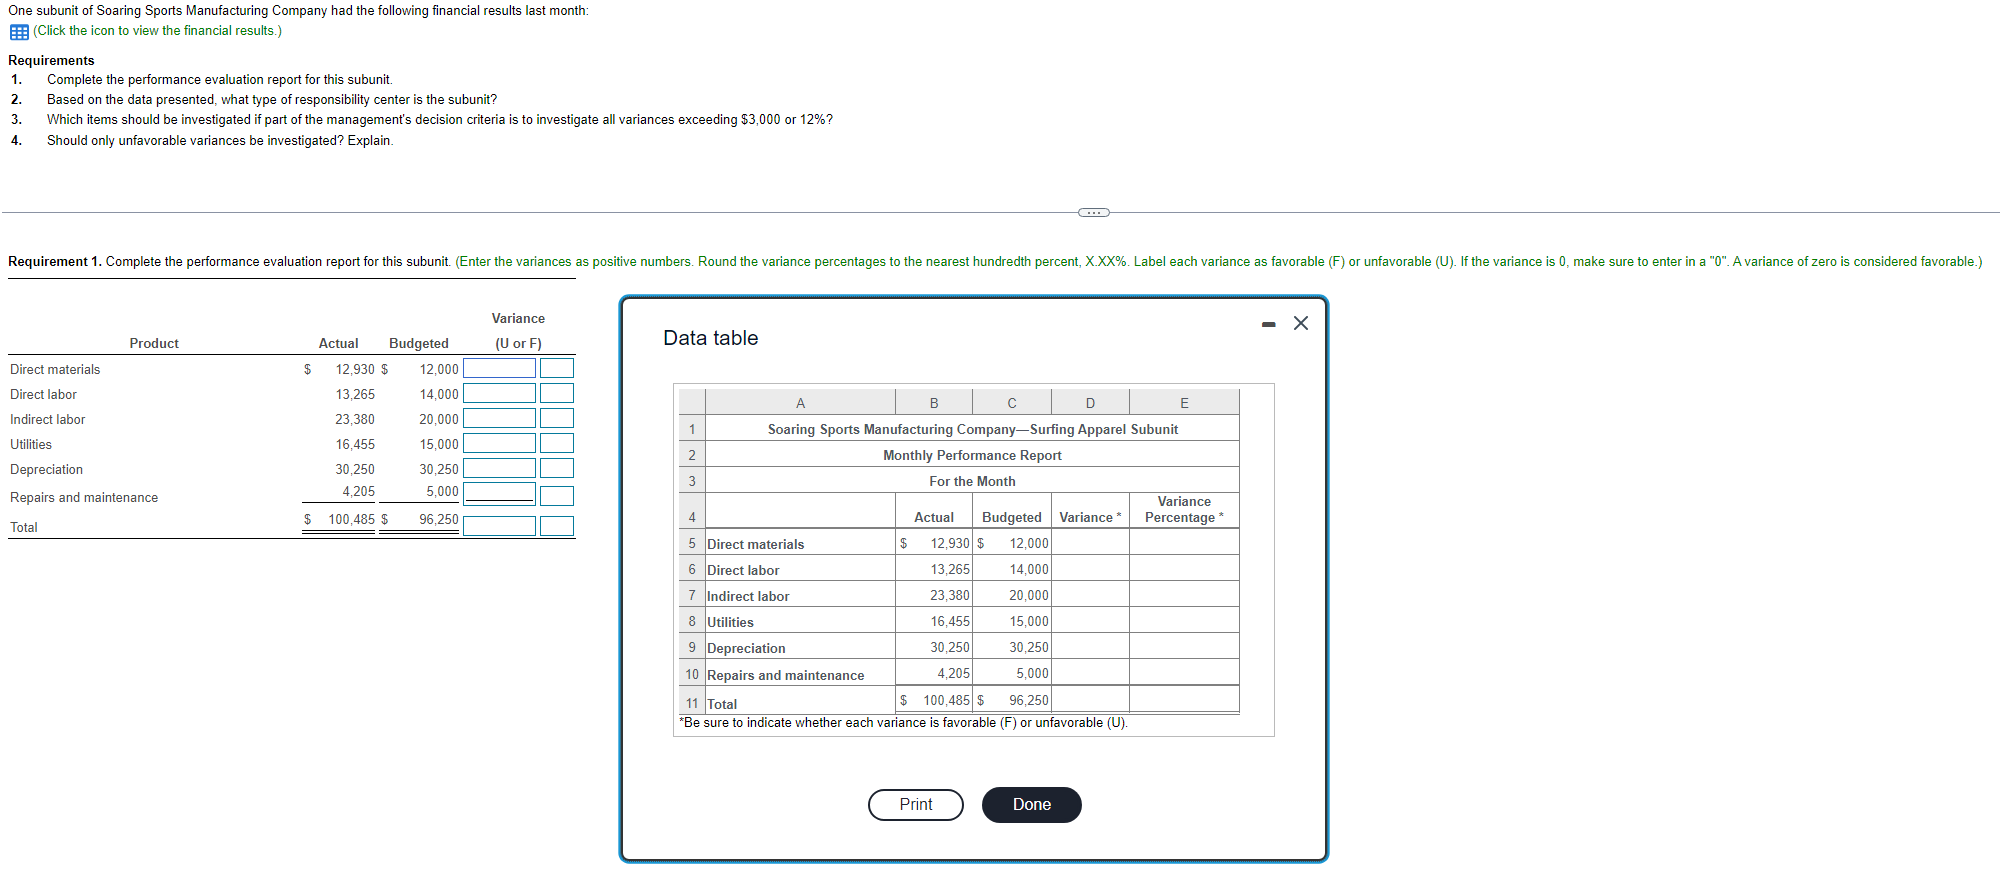Select Utilities U or F box
The width and height of the screenshot is (2000, 873).
[557, 443]
